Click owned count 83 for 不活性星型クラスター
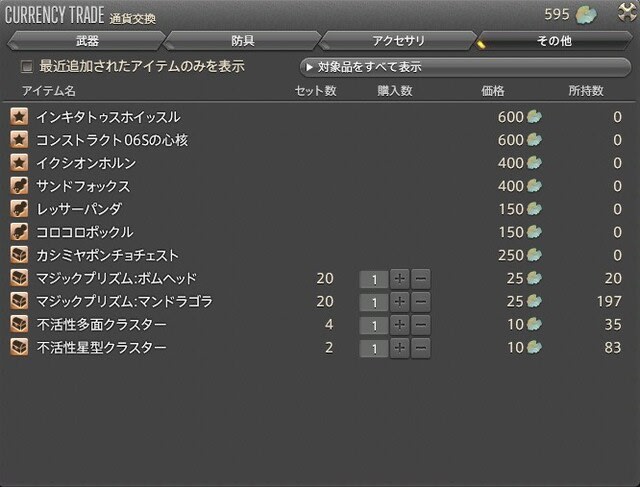This screenshot has height=487, width=640. click(613, 347)
